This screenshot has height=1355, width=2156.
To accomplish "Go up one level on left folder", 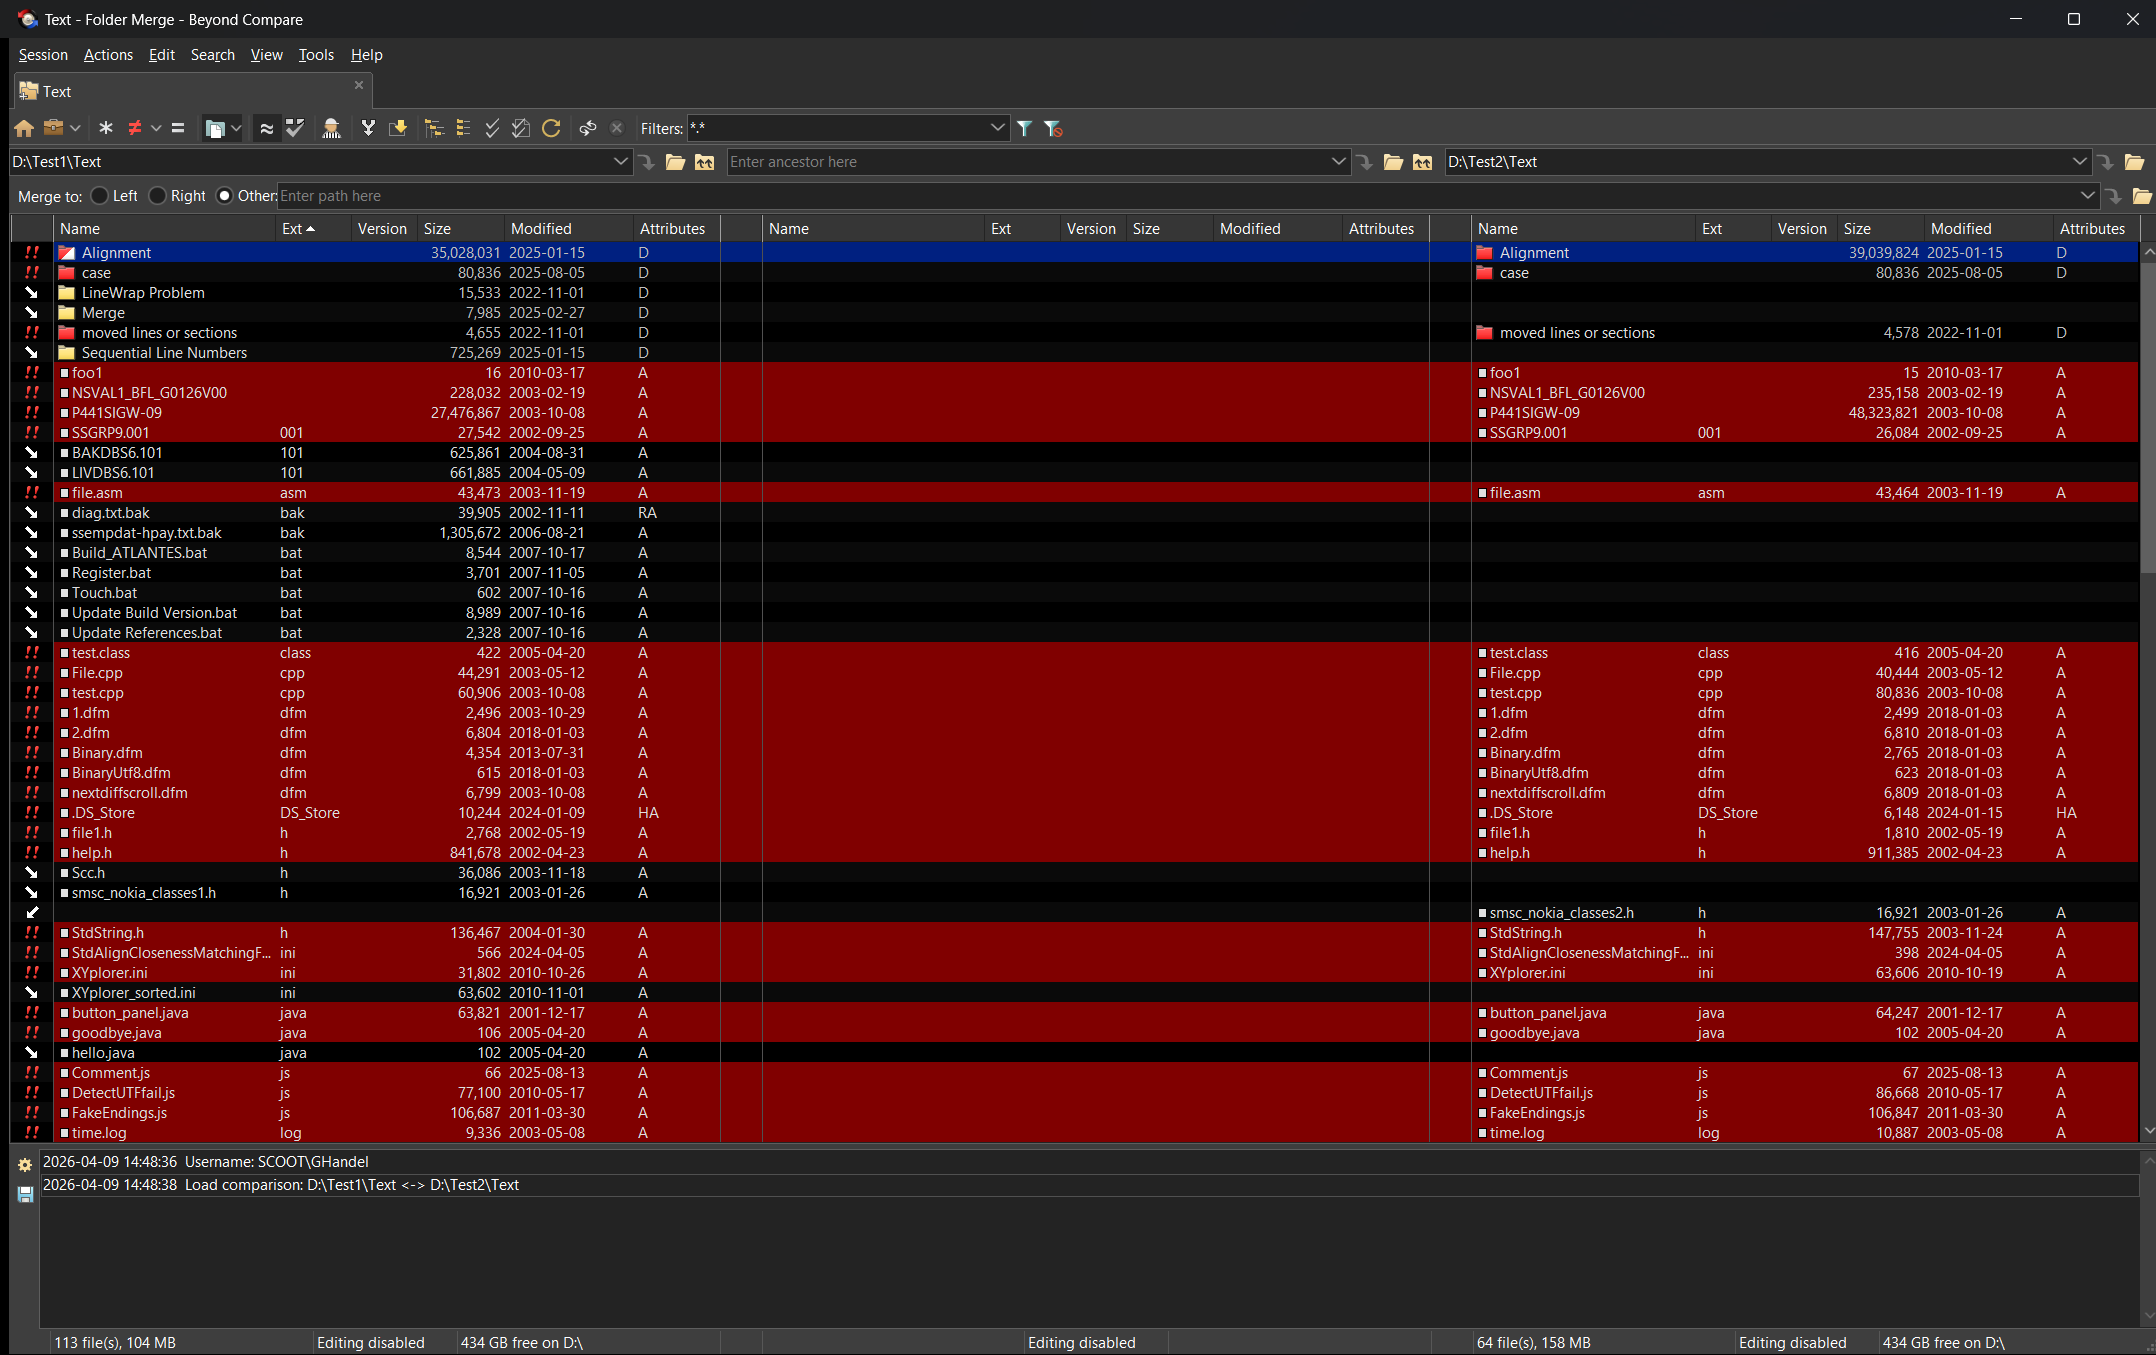I will coord(705,162).
